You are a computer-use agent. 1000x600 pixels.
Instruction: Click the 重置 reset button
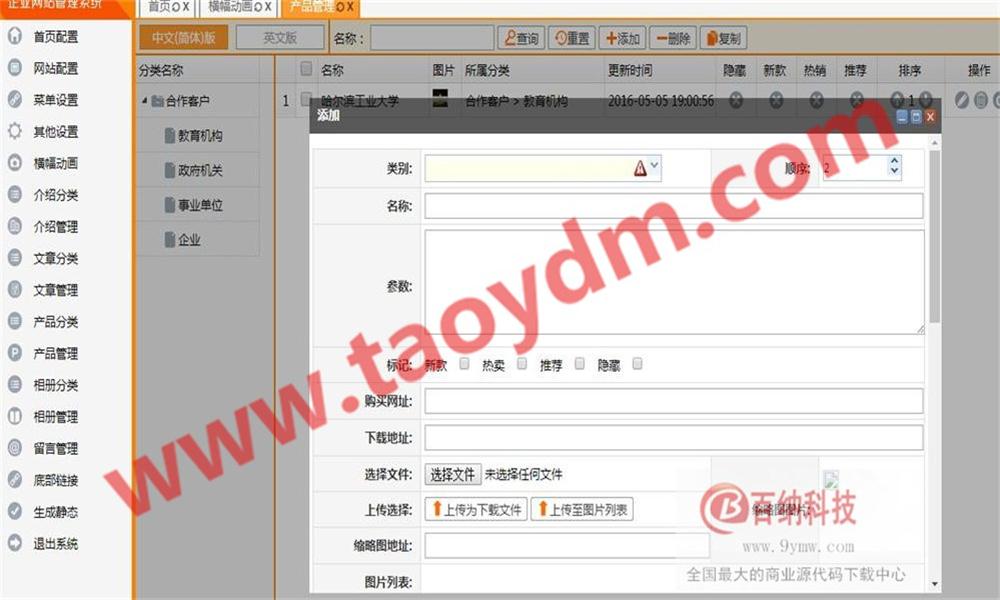(x=572, y=38)
